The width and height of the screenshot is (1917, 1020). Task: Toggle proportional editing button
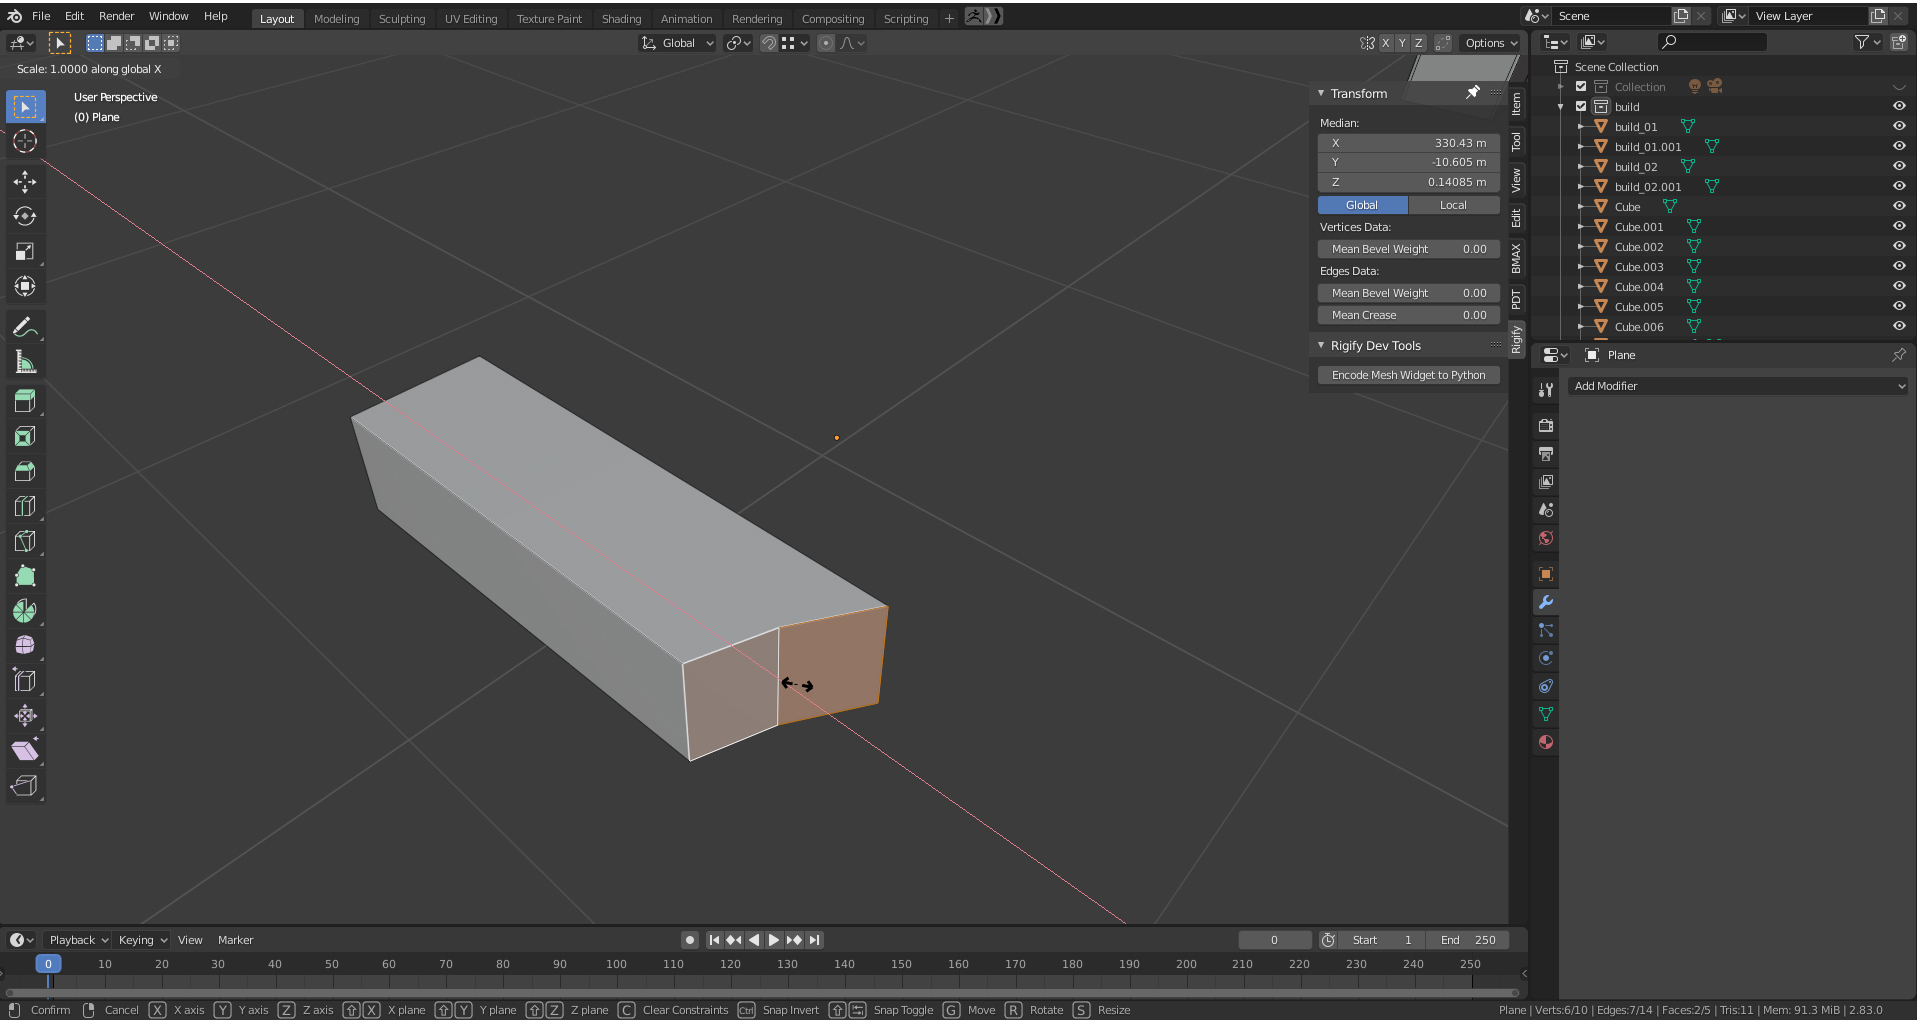[825, 43]
